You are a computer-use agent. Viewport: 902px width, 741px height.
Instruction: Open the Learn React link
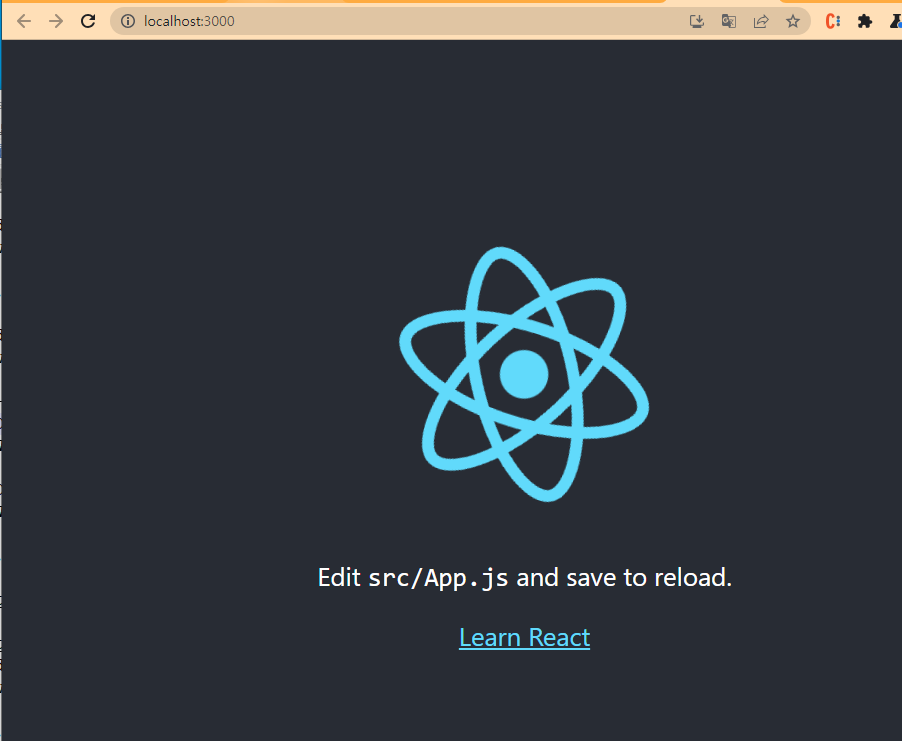524,637
